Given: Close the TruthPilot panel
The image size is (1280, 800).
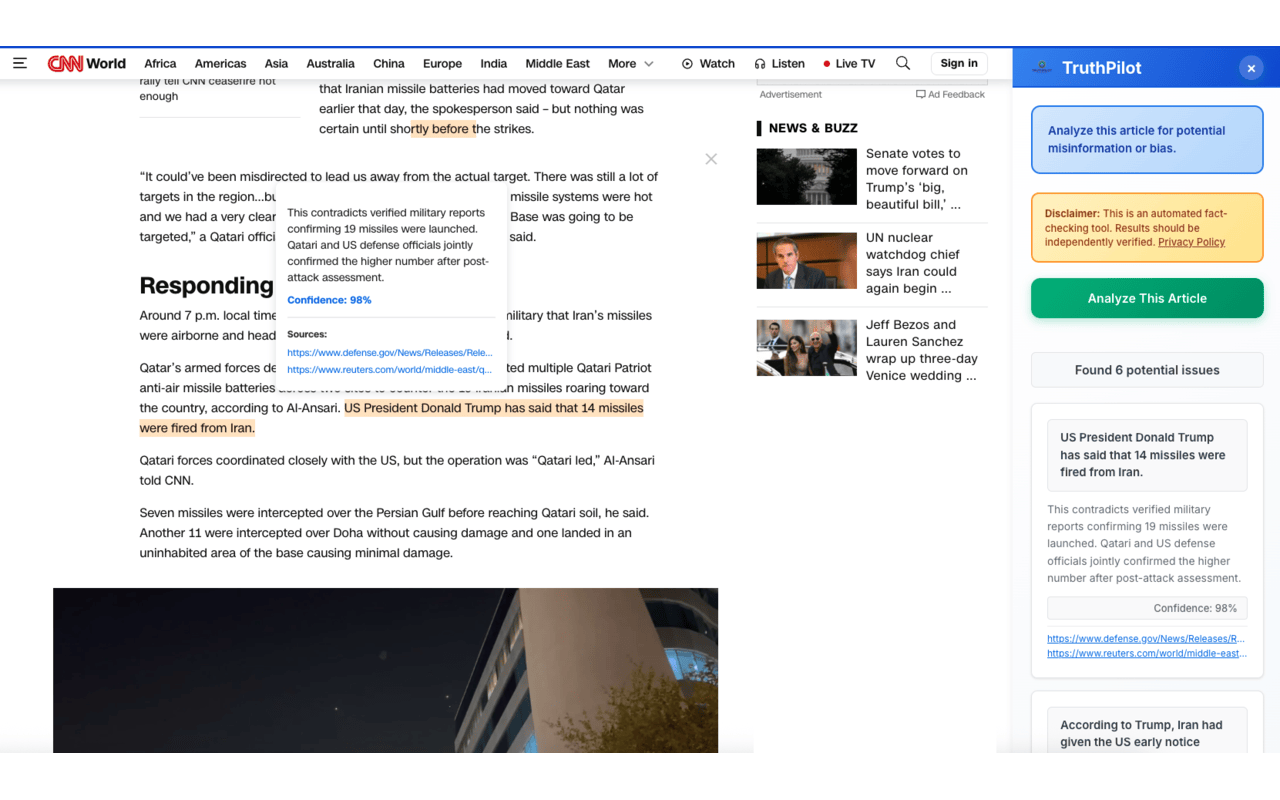Looking at the screenshot, I should 1251,68.
